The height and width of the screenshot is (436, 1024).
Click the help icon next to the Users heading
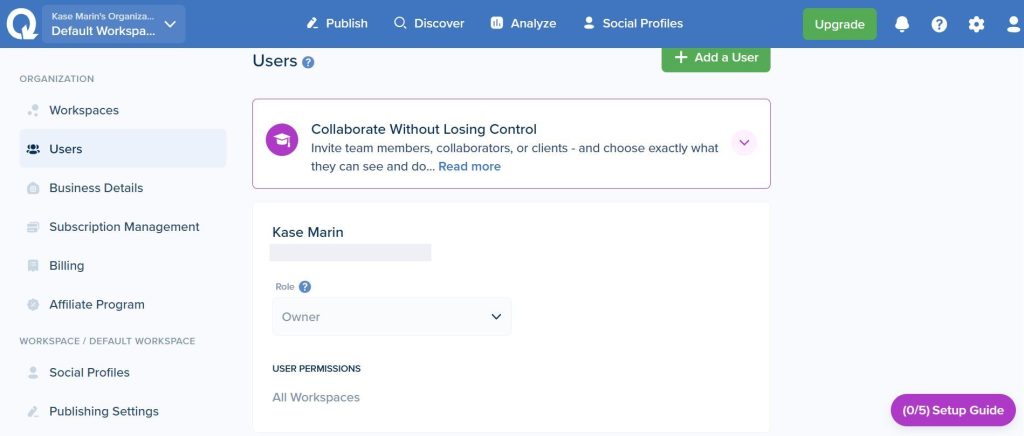pyautogui.click(x=308, y=63)
